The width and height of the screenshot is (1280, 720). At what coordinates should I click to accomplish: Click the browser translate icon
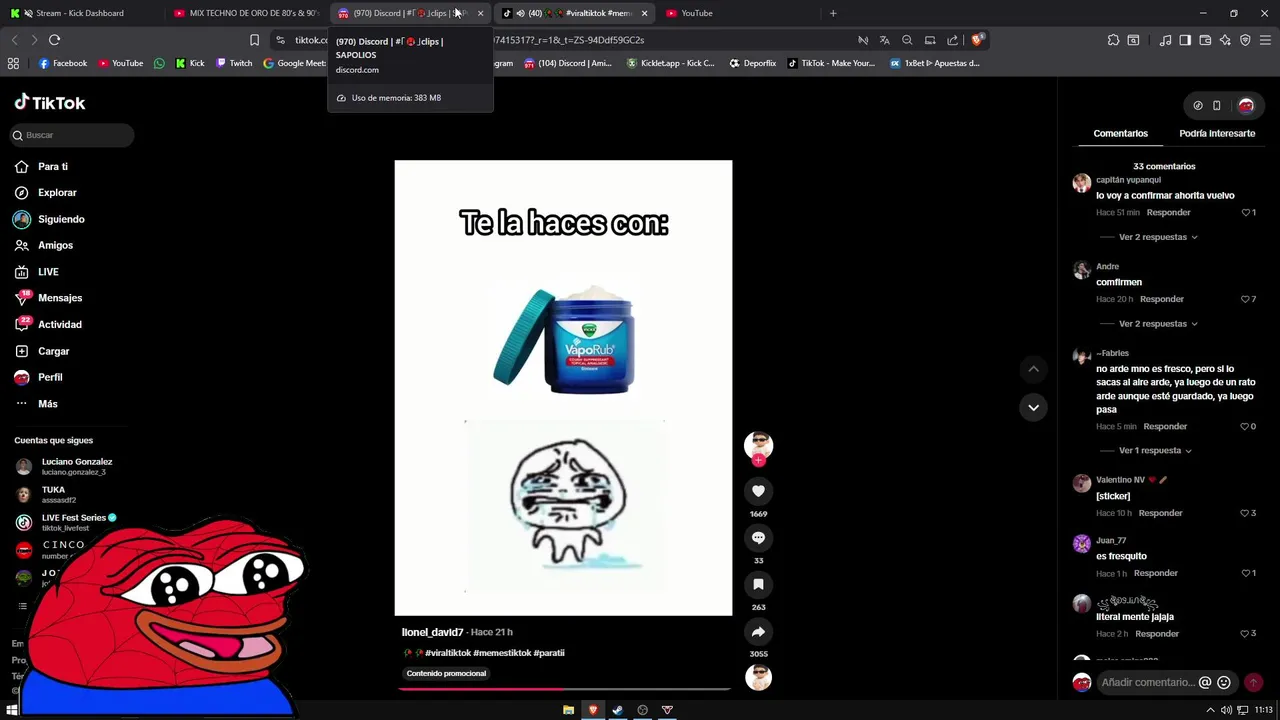point(884,40)
